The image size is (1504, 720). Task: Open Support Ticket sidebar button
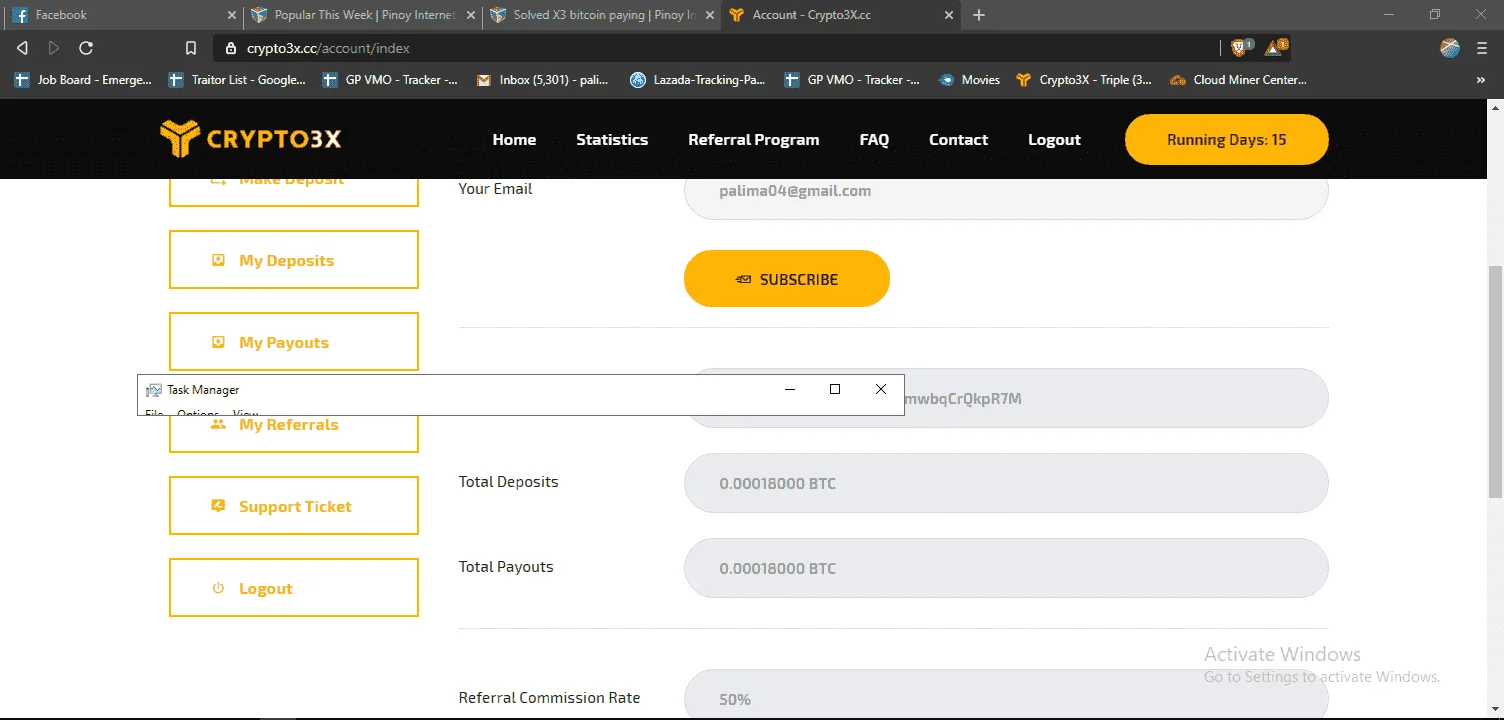(294, 506)
